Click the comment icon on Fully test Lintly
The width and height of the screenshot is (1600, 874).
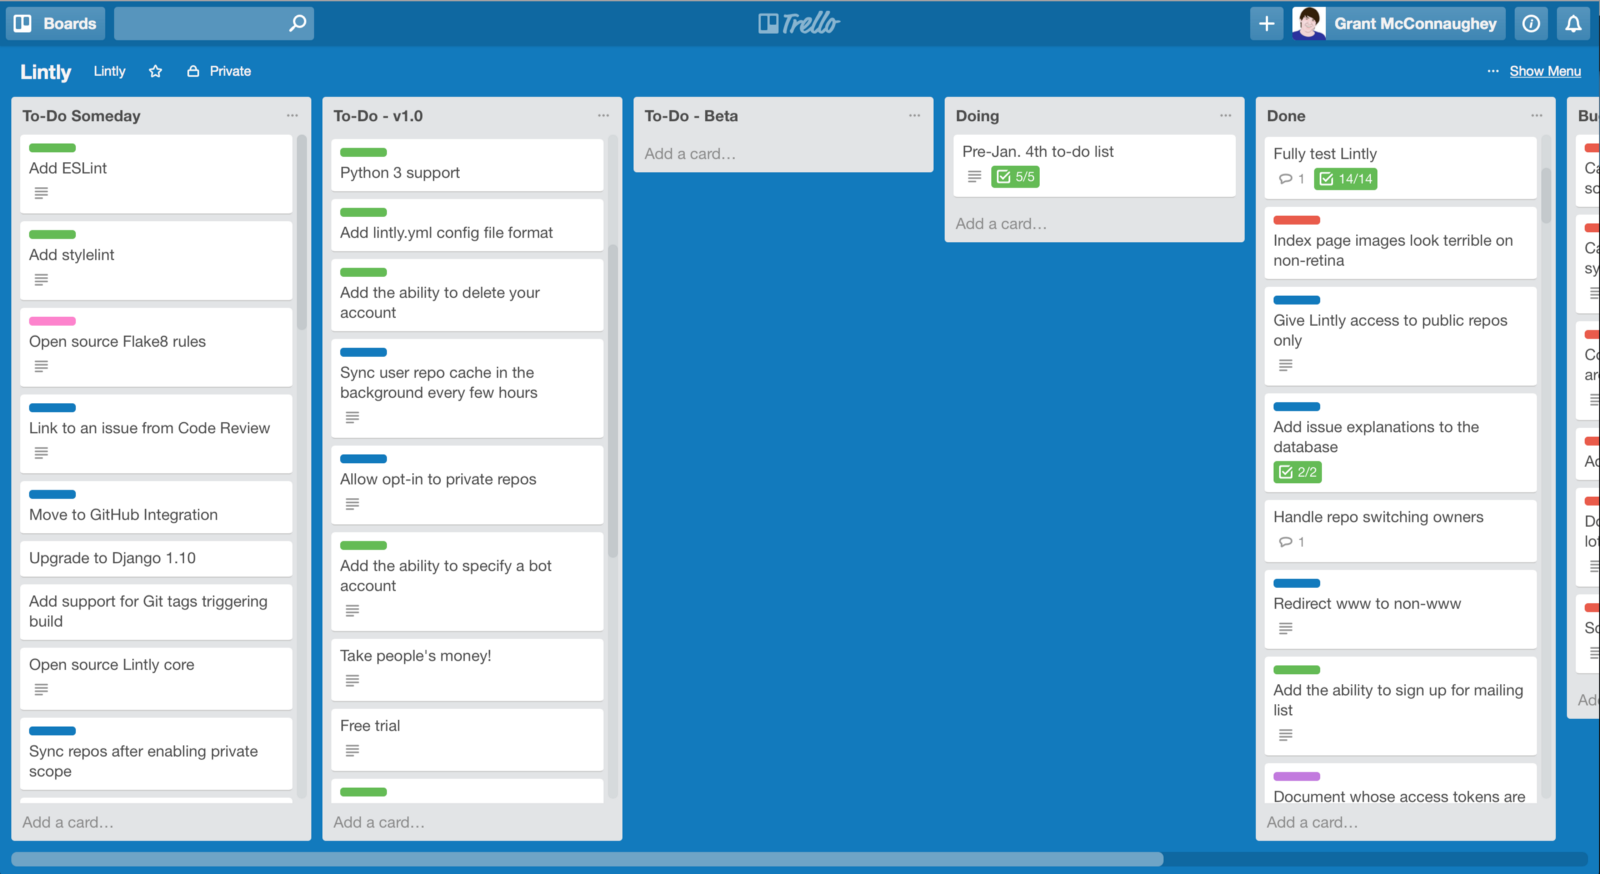[x=1286, y=179]
